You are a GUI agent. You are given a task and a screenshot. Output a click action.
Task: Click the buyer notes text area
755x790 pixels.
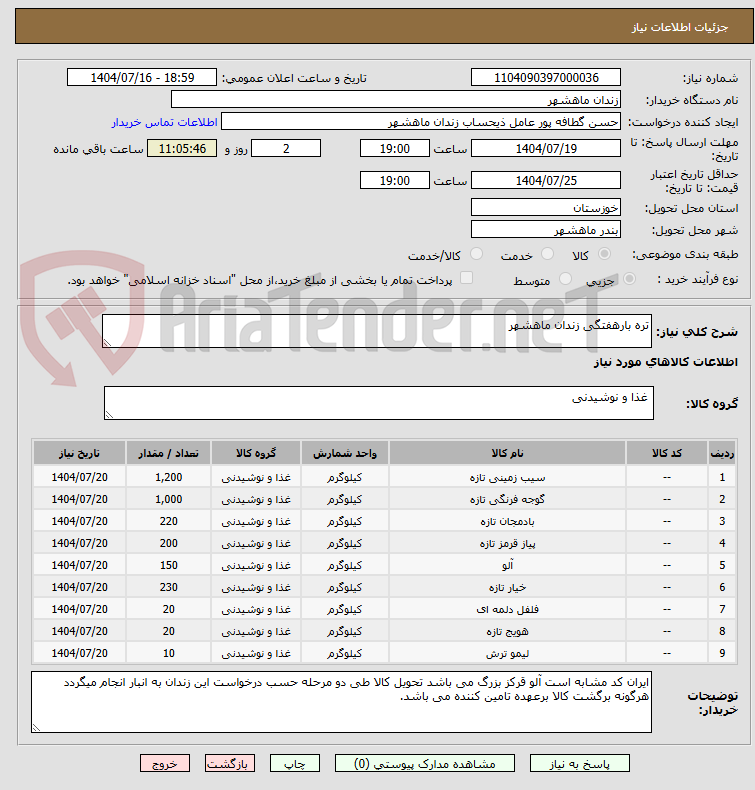(x=341, y=702)
